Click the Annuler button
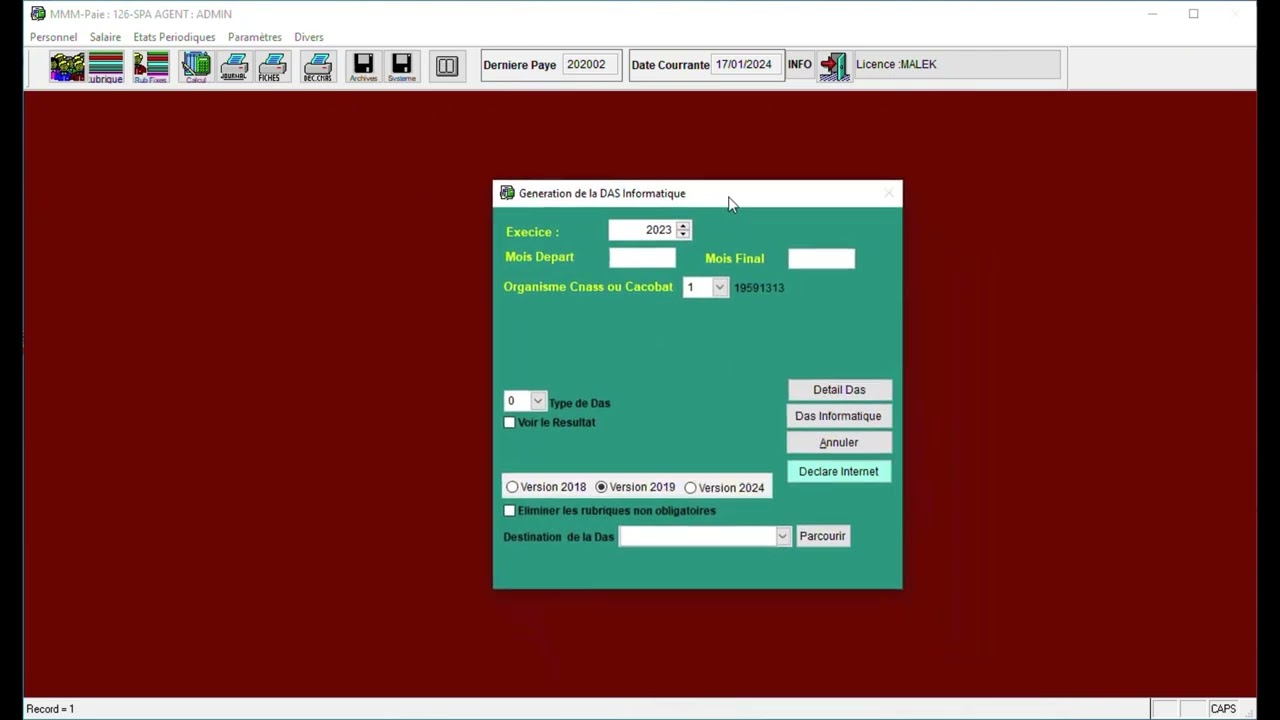Image resolution: width=1280 pixels, height=720 pixels. click(839, 442)
